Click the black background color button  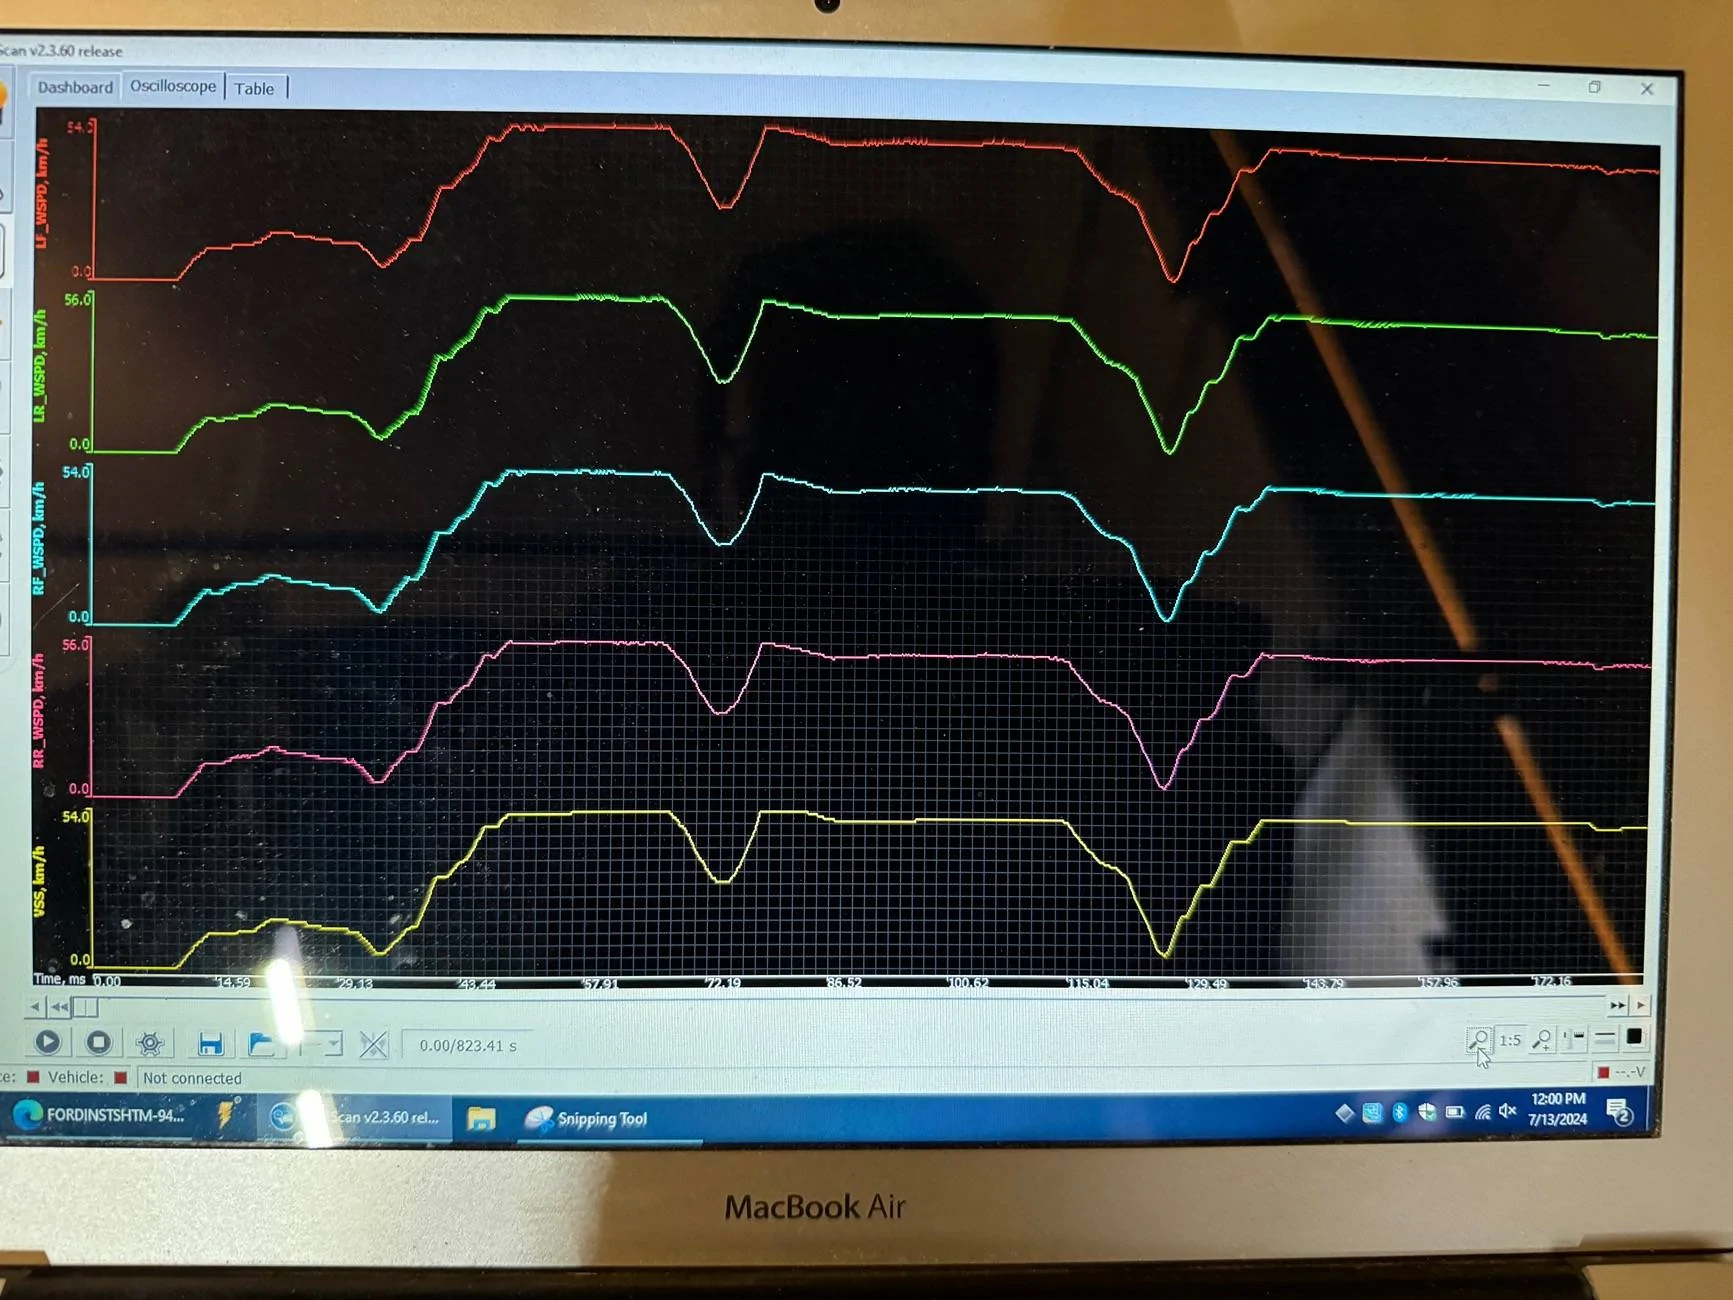[1634, 1037]
